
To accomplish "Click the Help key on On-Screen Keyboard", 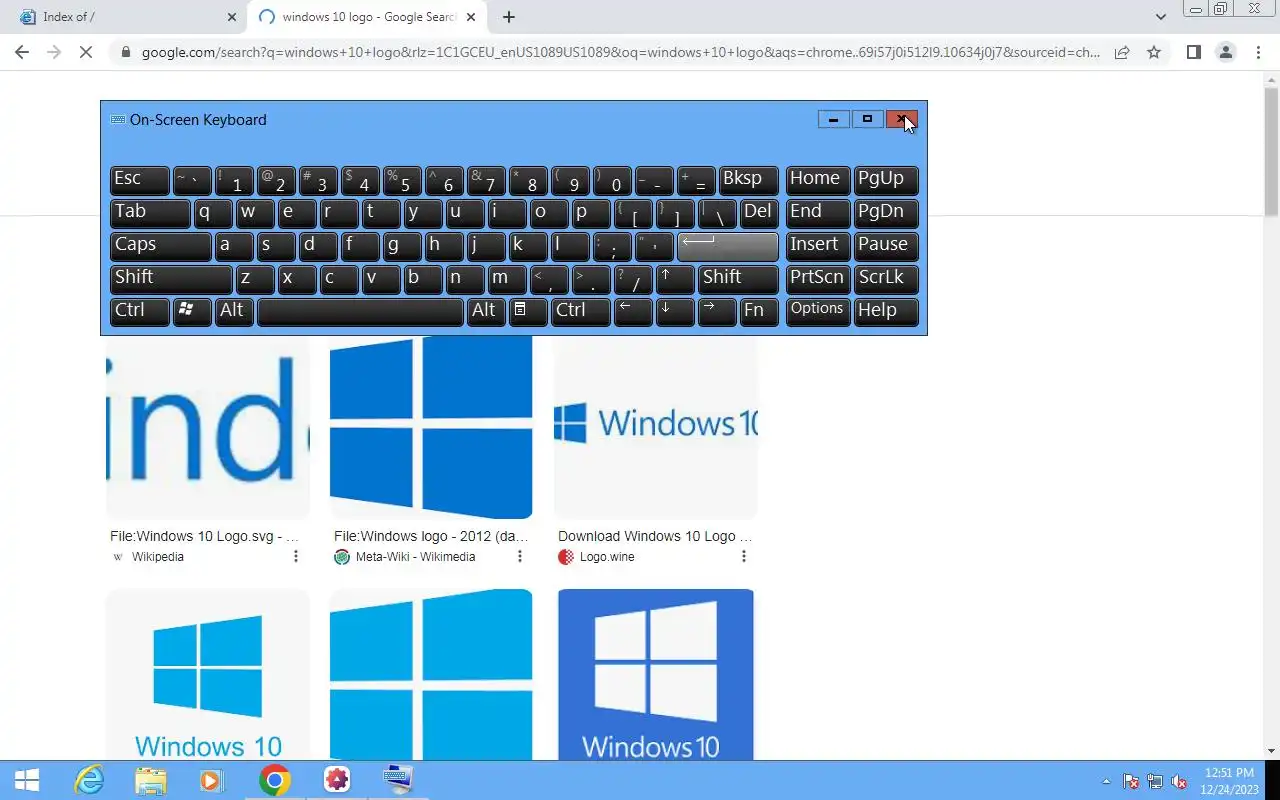I will pos(886,311).
